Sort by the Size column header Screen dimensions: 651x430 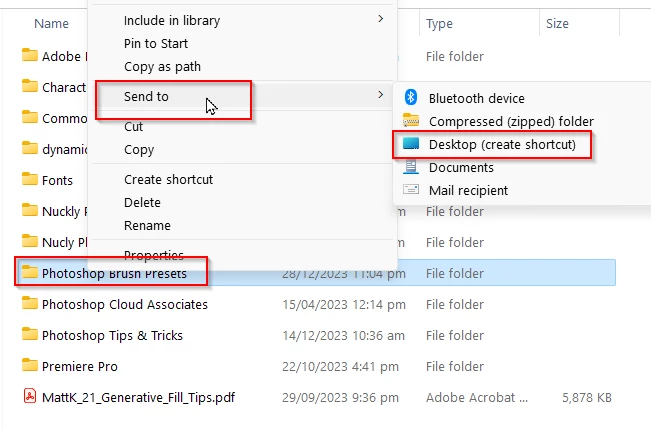(x=557, y=23)
